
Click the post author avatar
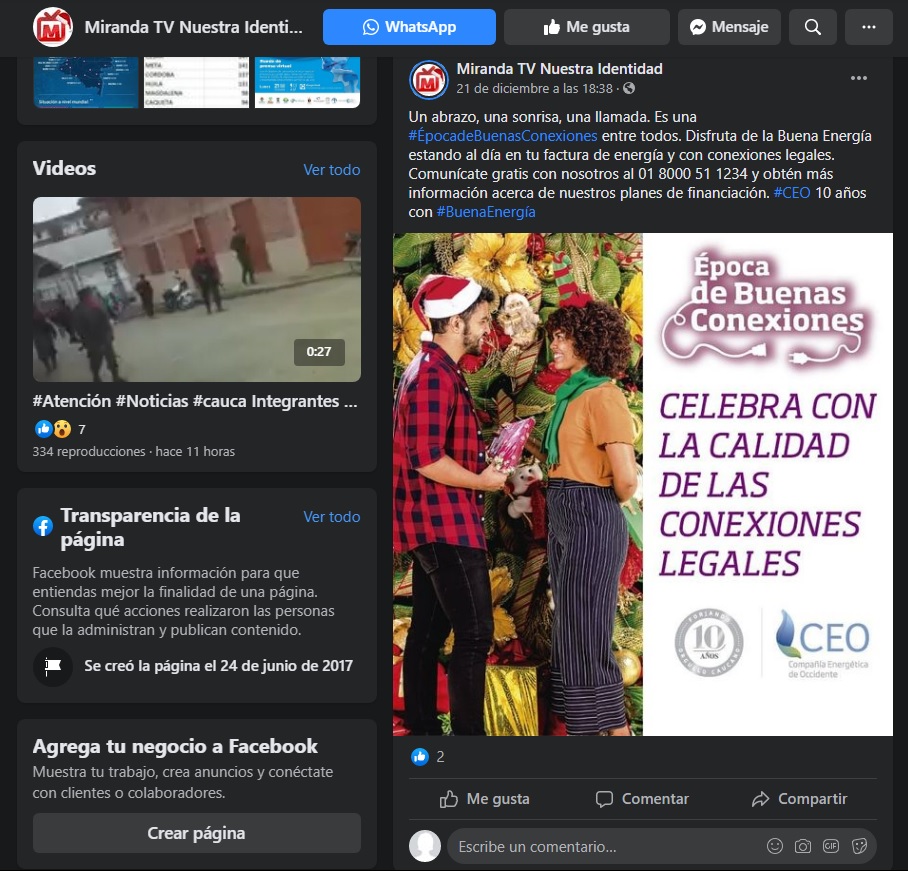[x=429, y=79]
